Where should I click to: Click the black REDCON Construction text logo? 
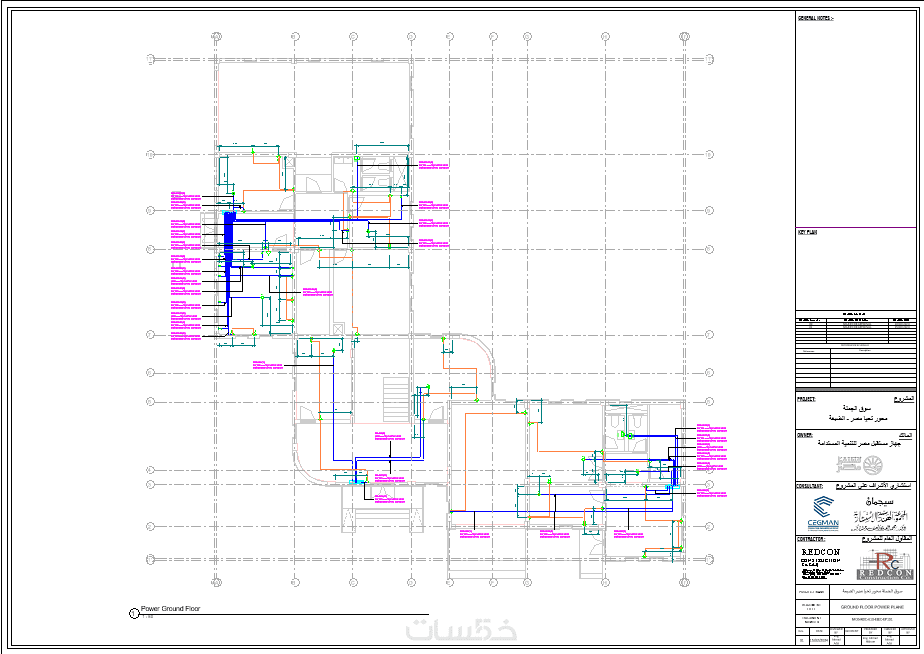(x=821, y=564)
